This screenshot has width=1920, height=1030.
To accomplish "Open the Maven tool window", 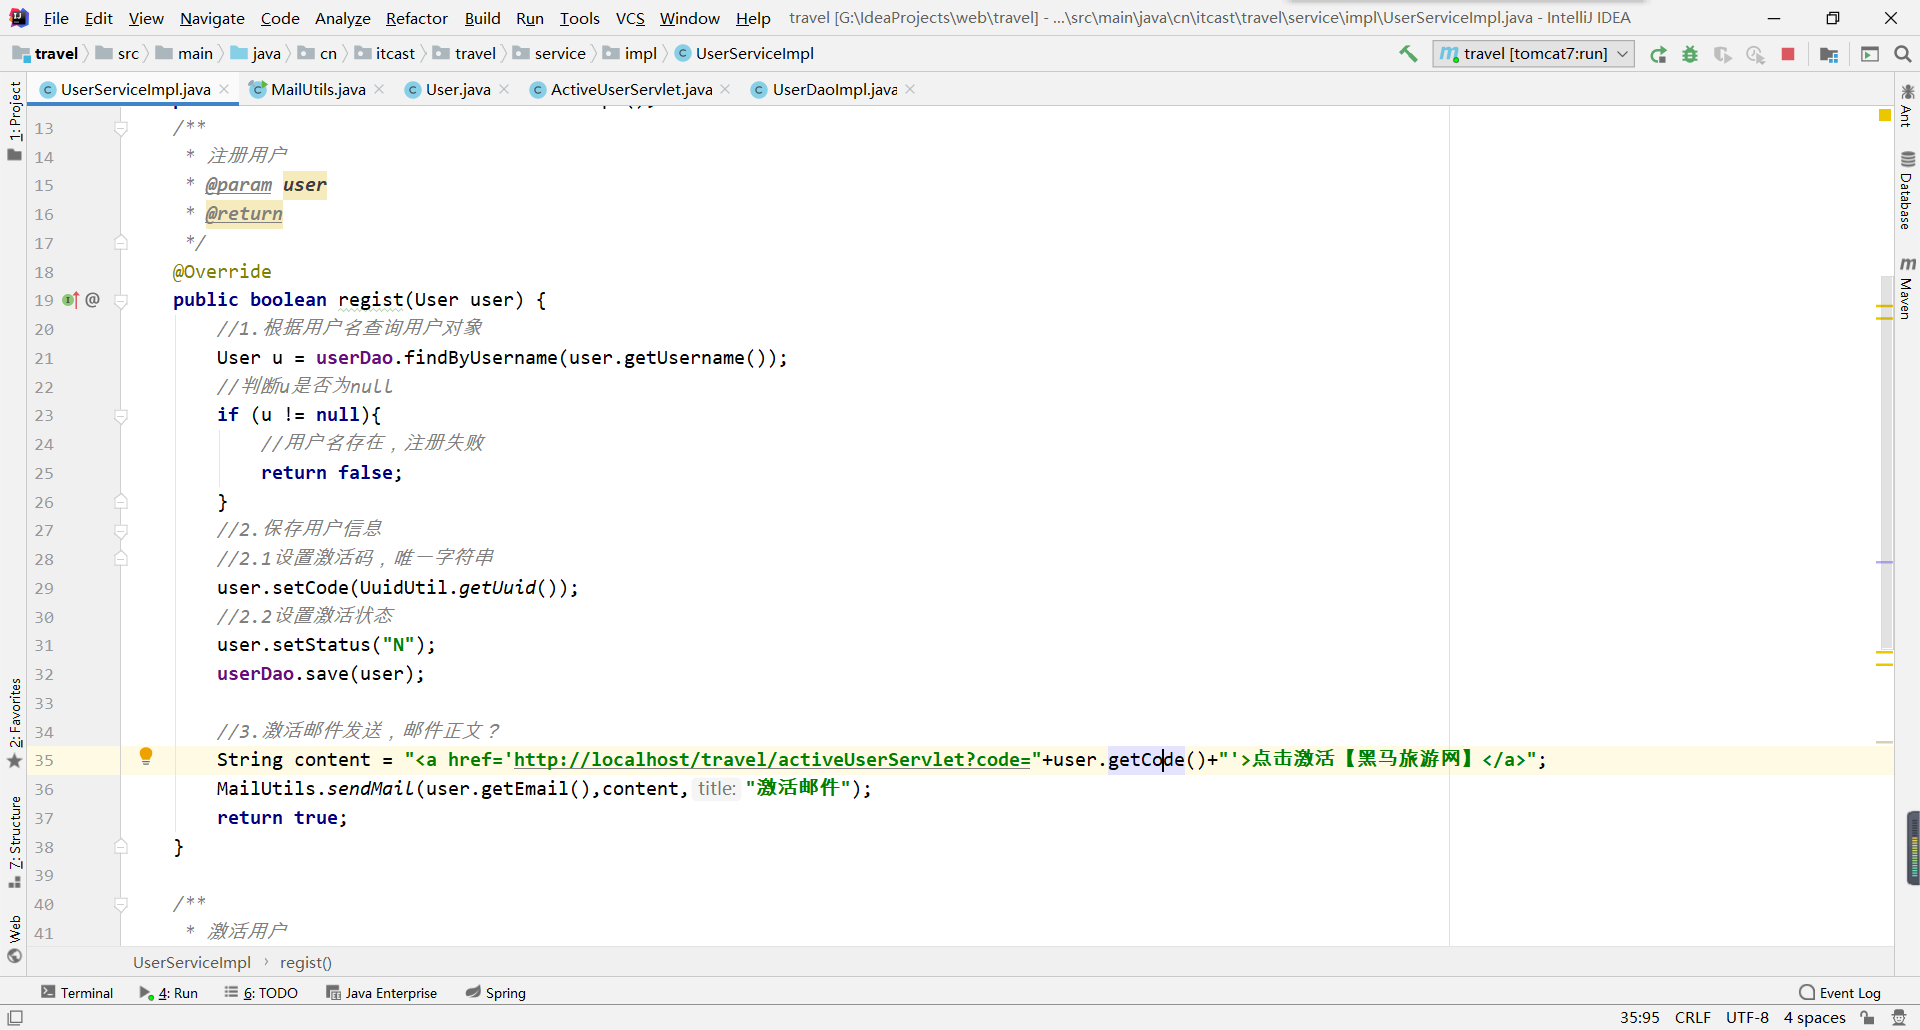I will pos(1907,288).
